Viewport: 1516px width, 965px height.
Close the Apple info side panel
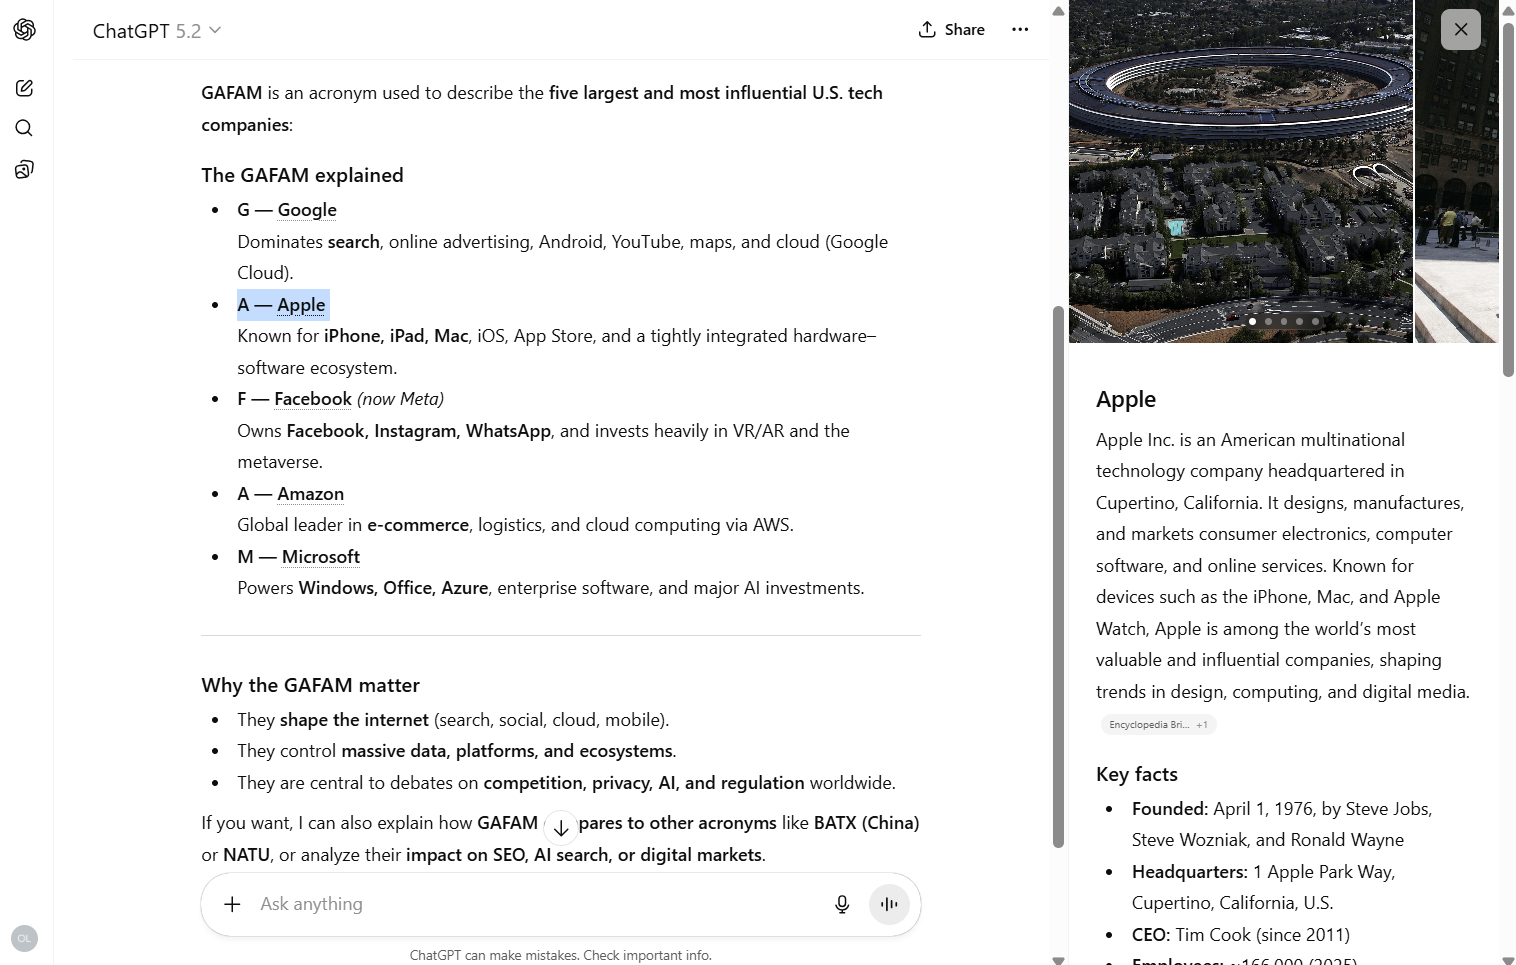1460,30
